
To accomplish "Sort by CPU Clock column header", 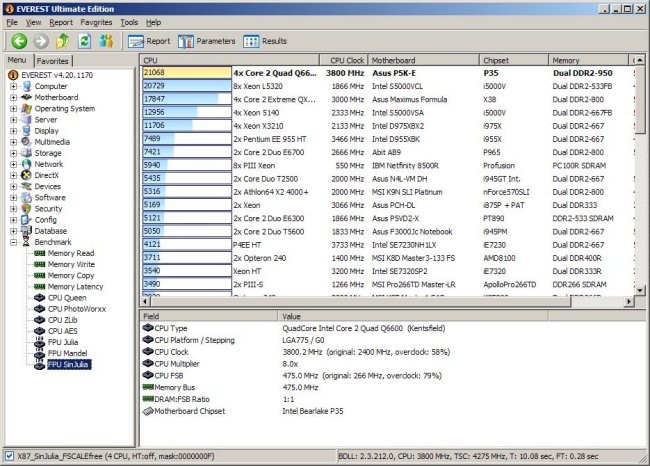I will (344, 61).
